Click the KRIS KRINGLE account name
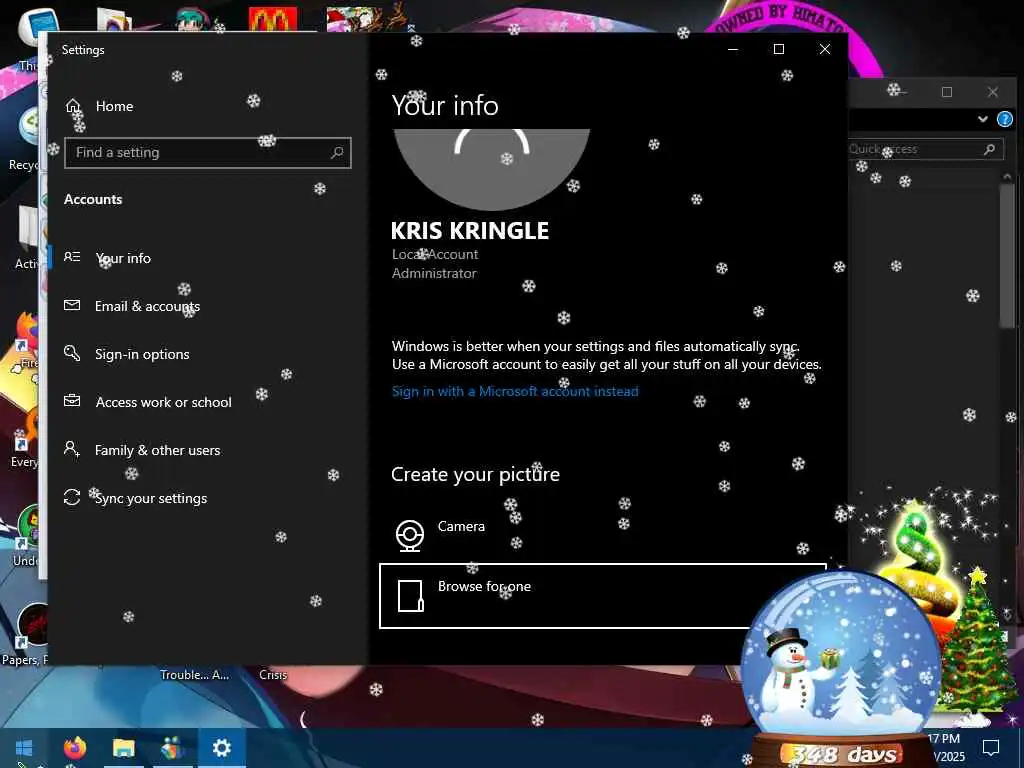Screen dimensions: 1024x768 click(470, 231)
